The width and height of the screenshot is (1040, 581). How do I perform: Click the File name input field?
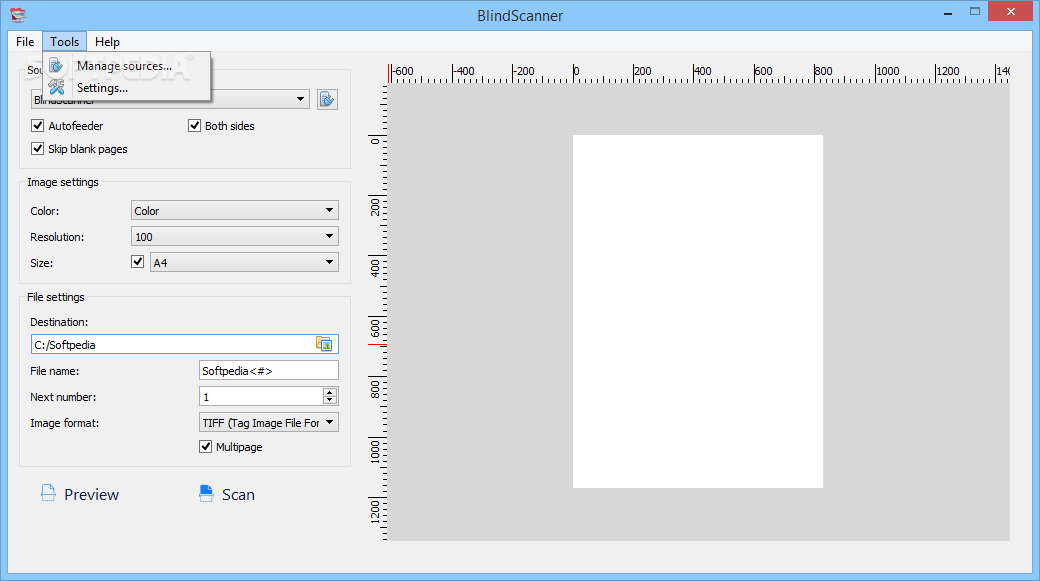[269, 371]
